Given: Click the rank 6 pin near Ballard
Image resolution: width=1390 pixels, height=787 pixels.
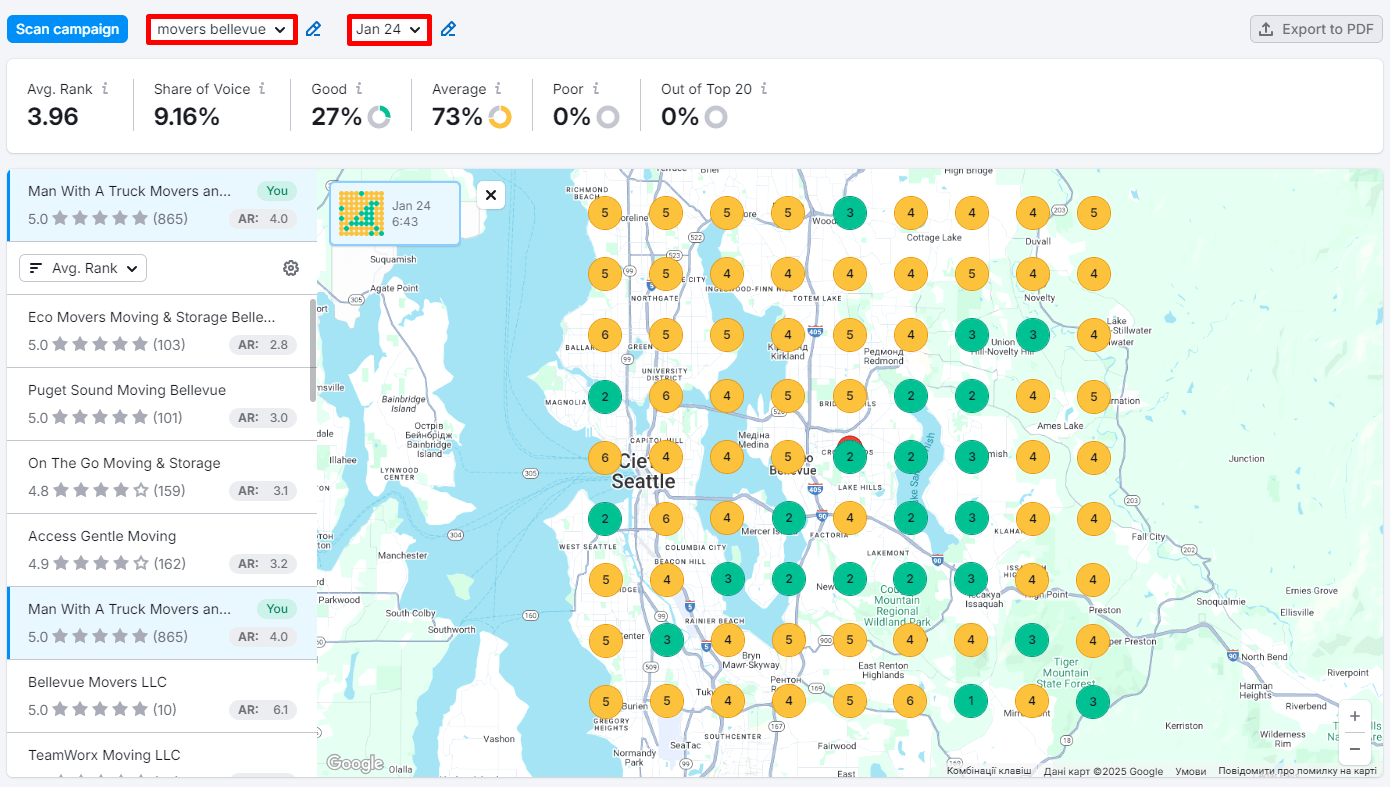Looking at the screenshot, I should (x=604, y=335).
